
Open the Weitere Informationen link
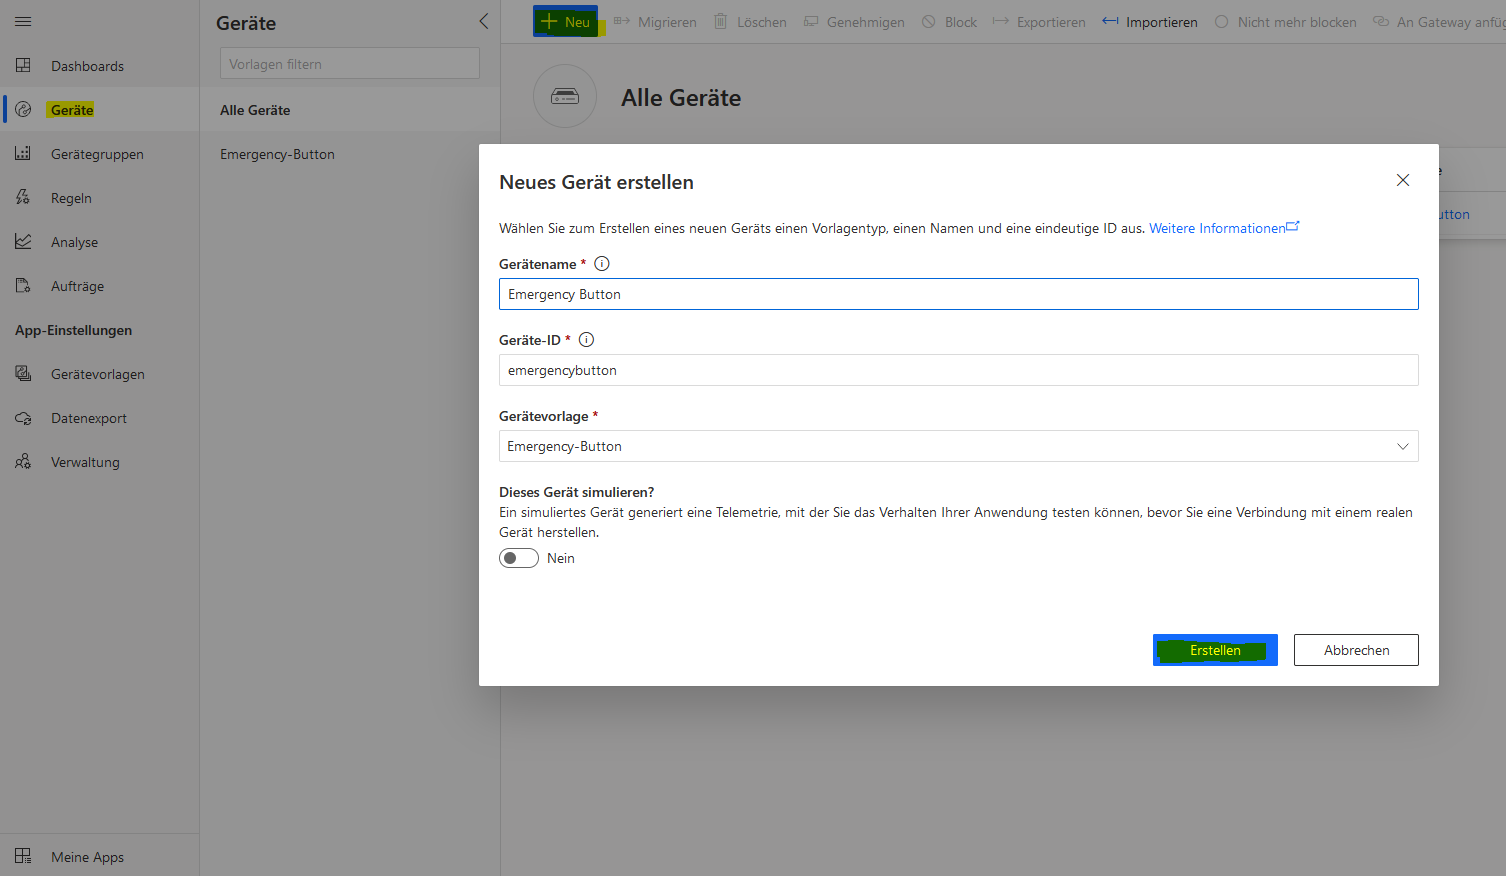point(1223,228)
